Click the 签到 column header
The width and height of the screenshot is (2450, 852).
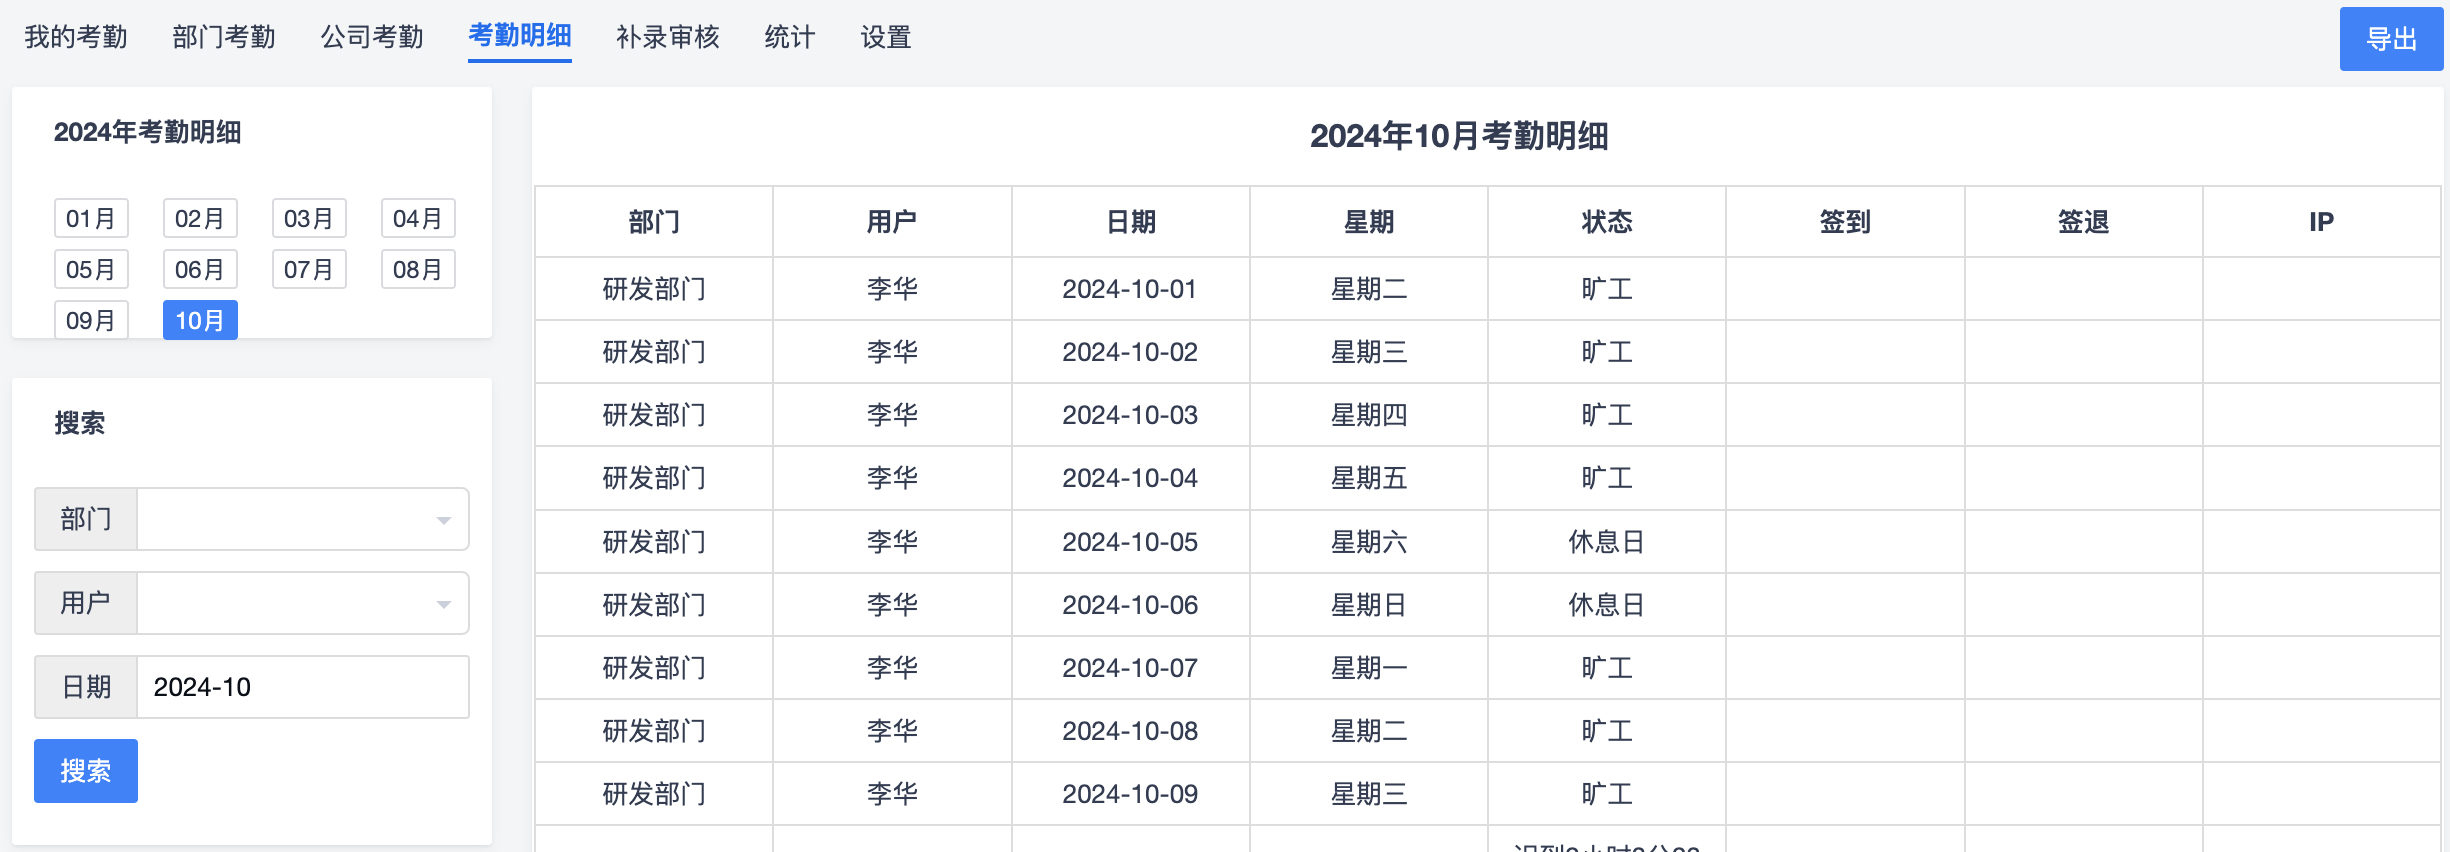click(x=1845, y=222)
